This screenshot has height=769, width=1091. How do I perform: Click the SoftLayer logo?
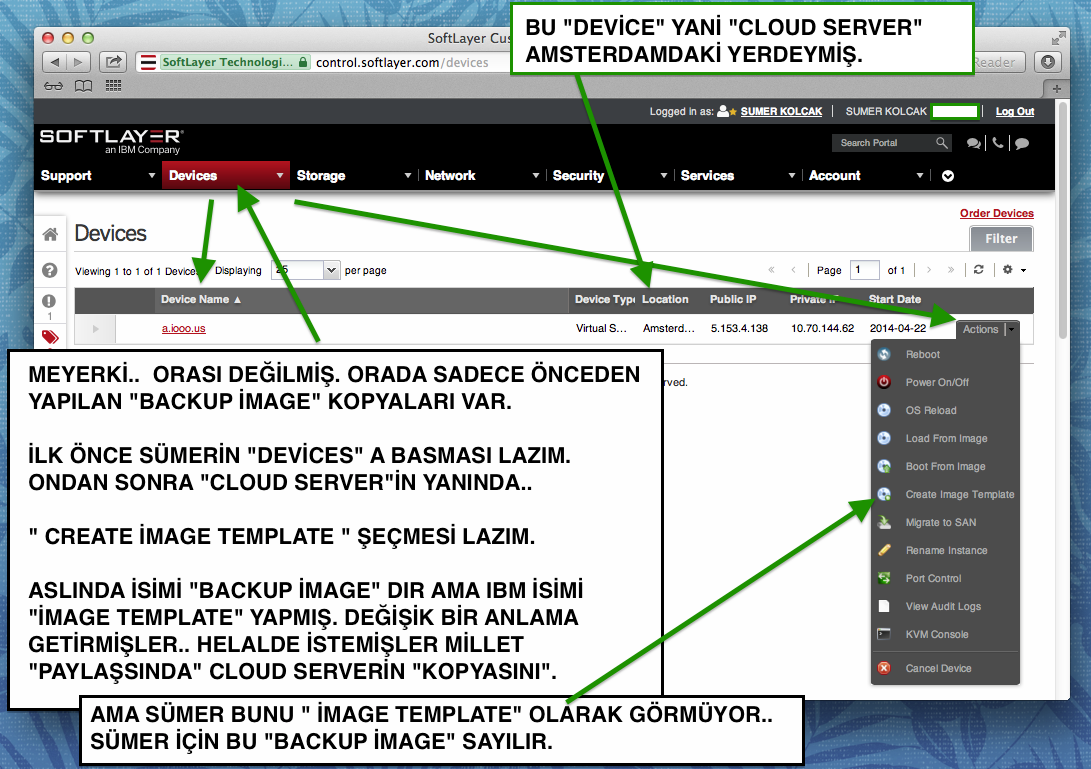[111, 141]
